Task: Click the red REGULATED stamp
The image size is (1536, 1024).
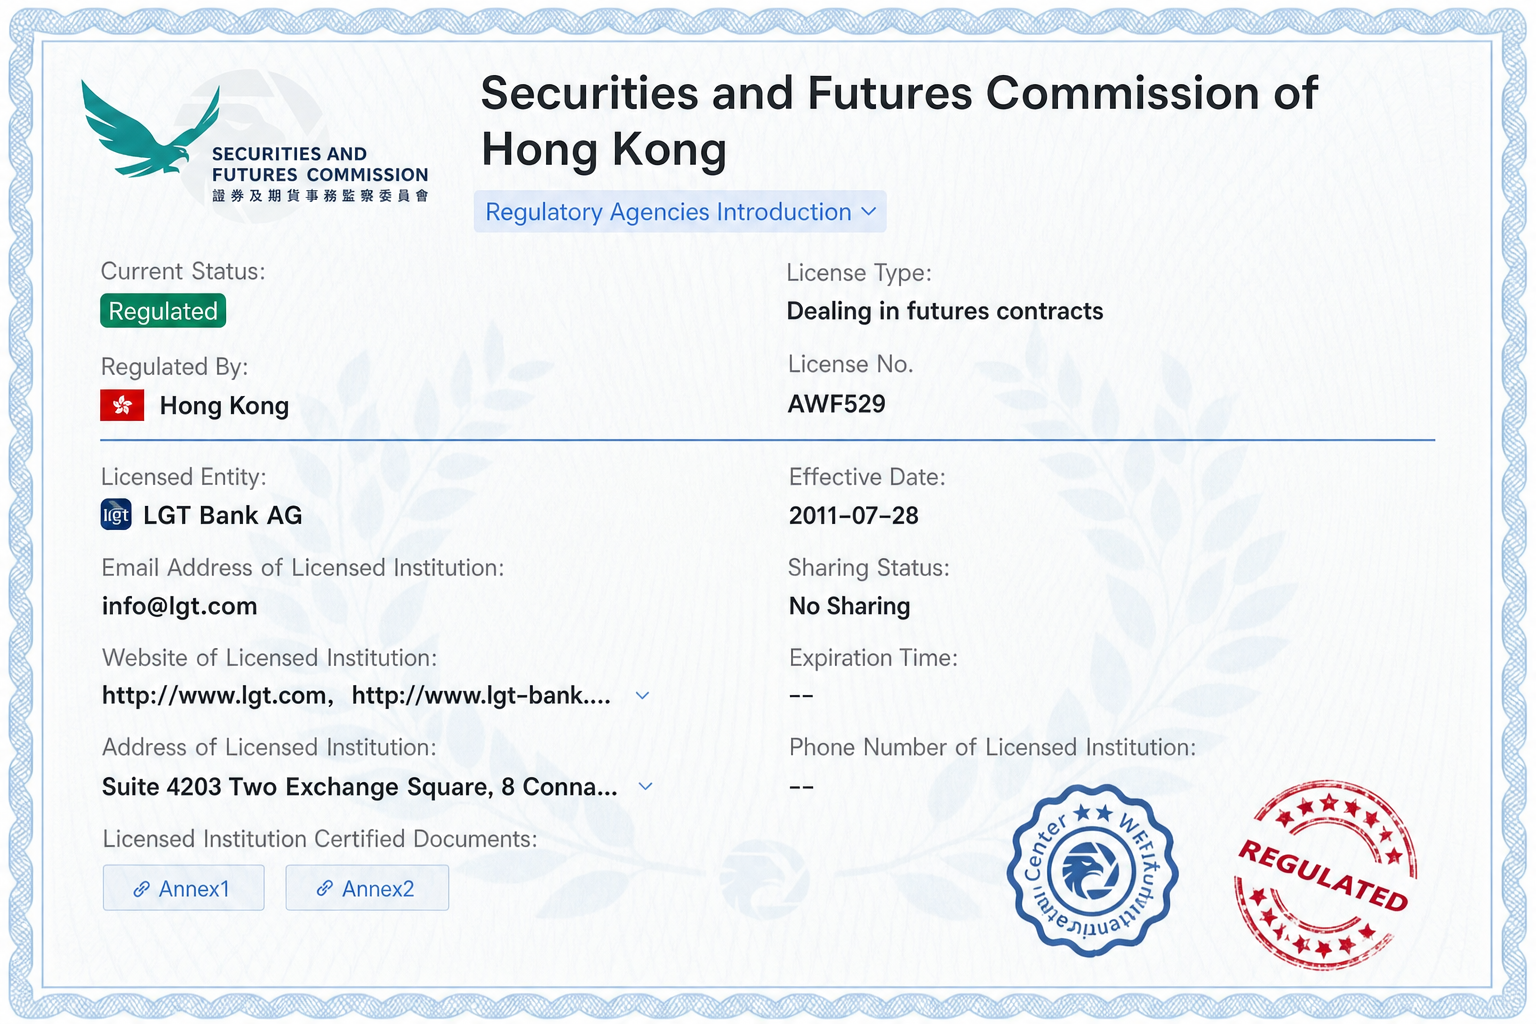Action: (1325, 875)
